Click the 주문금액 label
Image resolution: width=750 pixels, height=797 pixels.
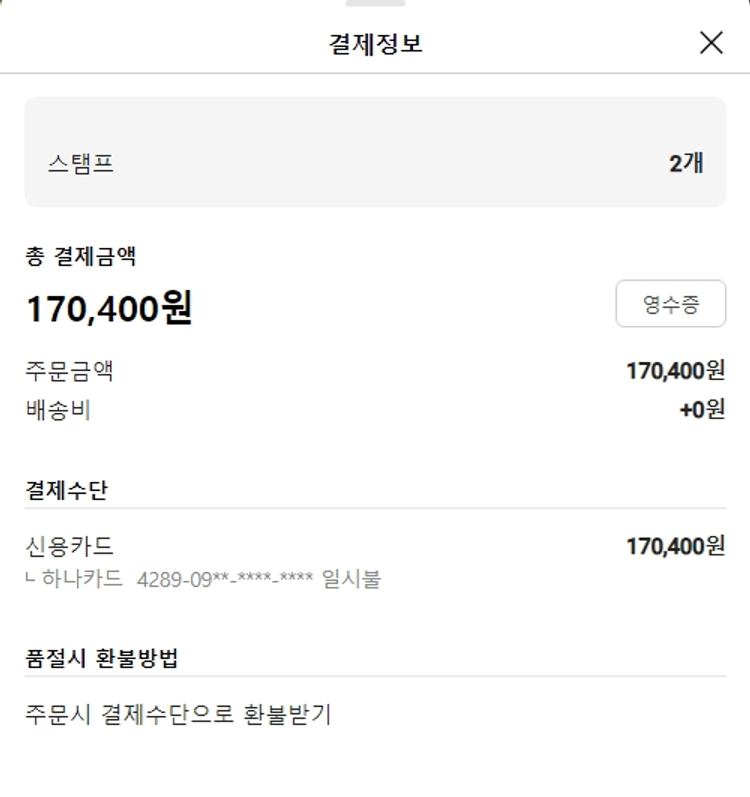[x=69, y=371]
